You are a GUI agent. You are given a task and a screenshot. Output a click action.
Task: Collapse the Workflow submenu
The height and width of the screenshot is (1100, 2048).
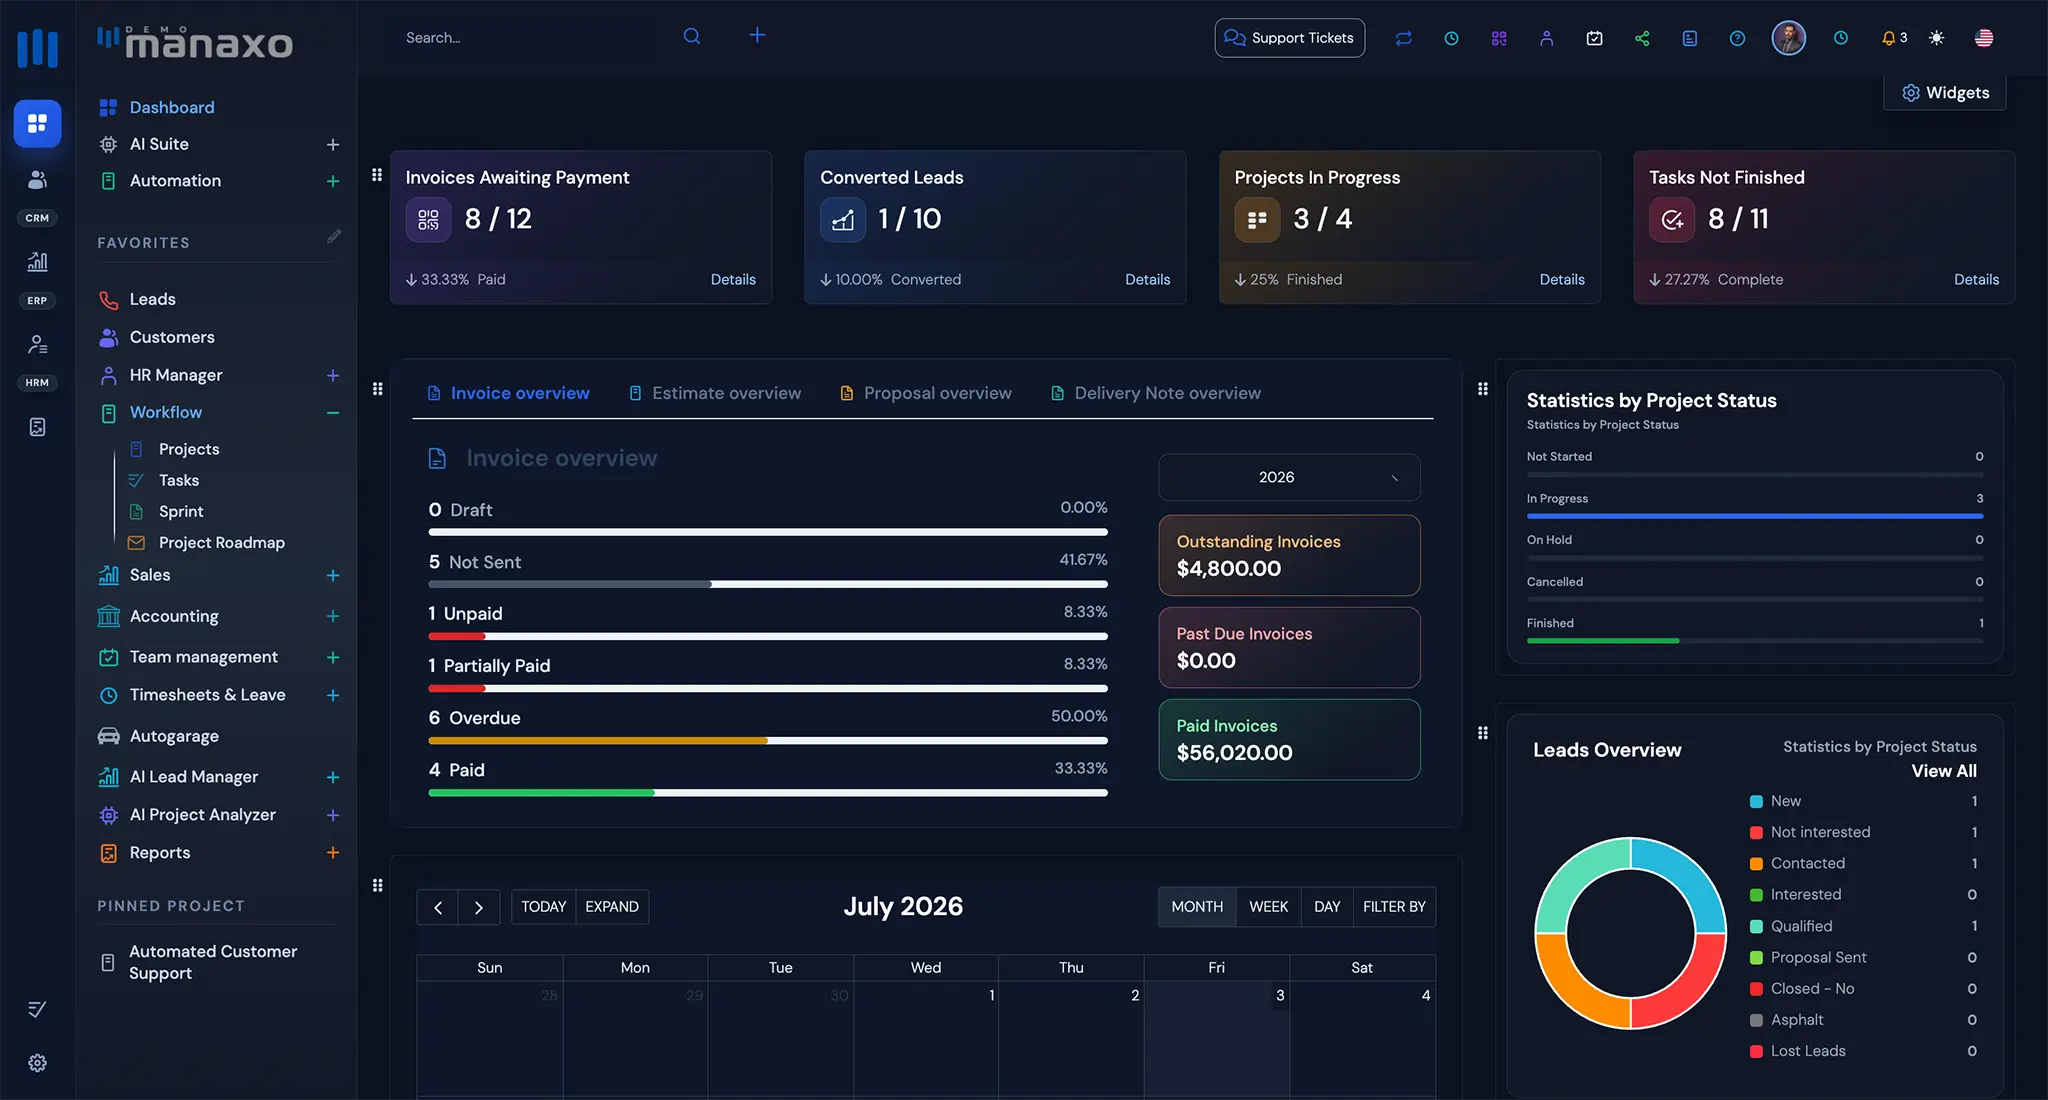pyautogui.click(x=333, y=413)
